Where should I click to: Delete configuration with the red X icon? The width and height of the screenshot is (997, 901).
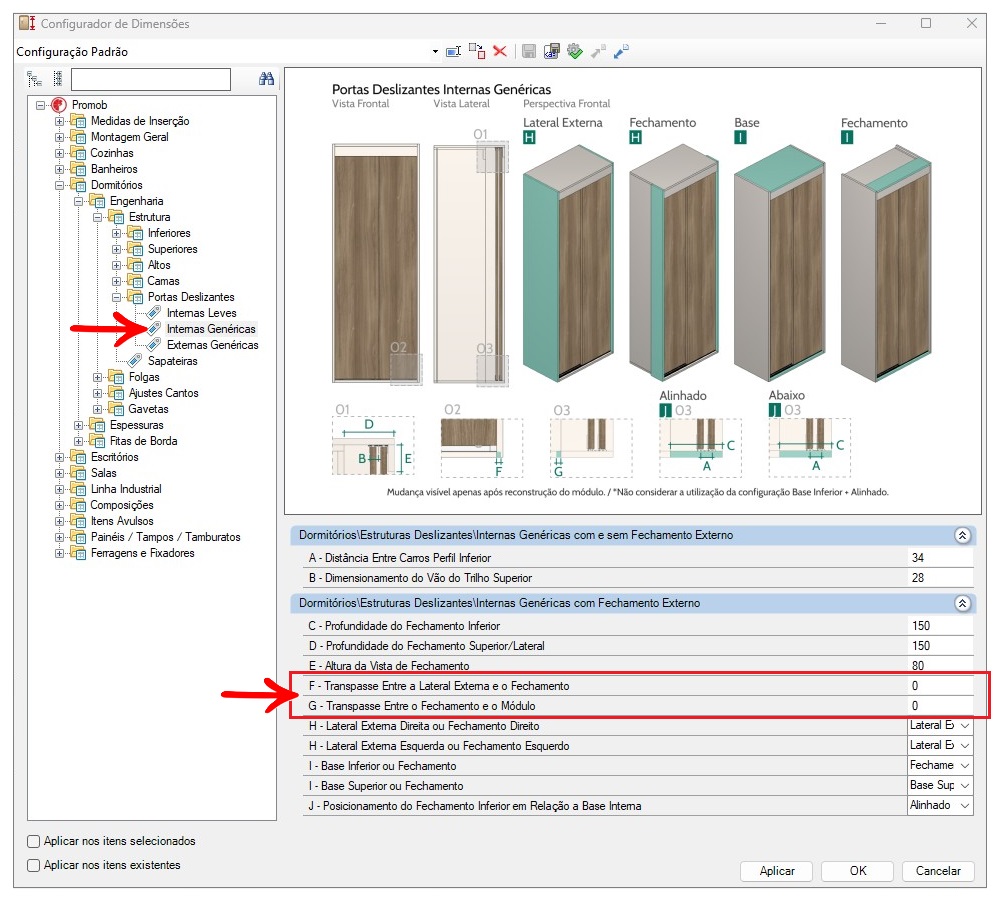(x=500, y=51)
